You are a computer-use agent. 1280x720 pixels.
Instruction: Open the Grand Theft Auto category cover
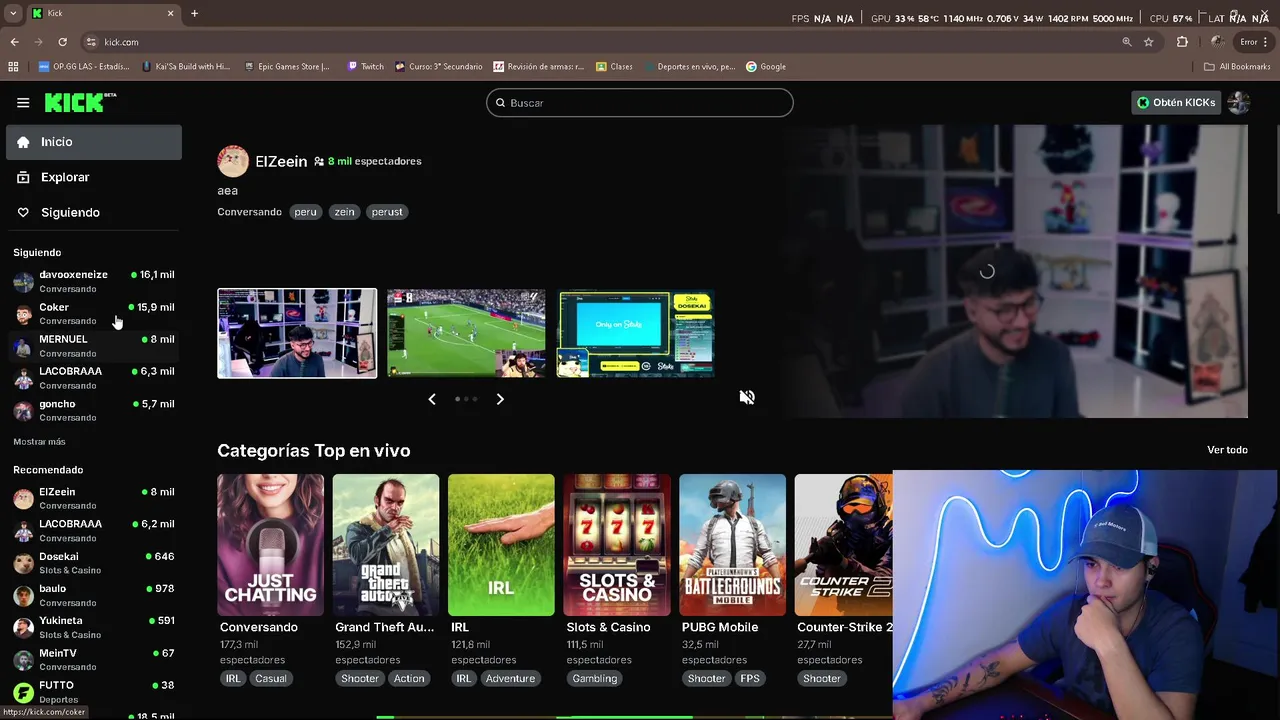pos(386,545)
